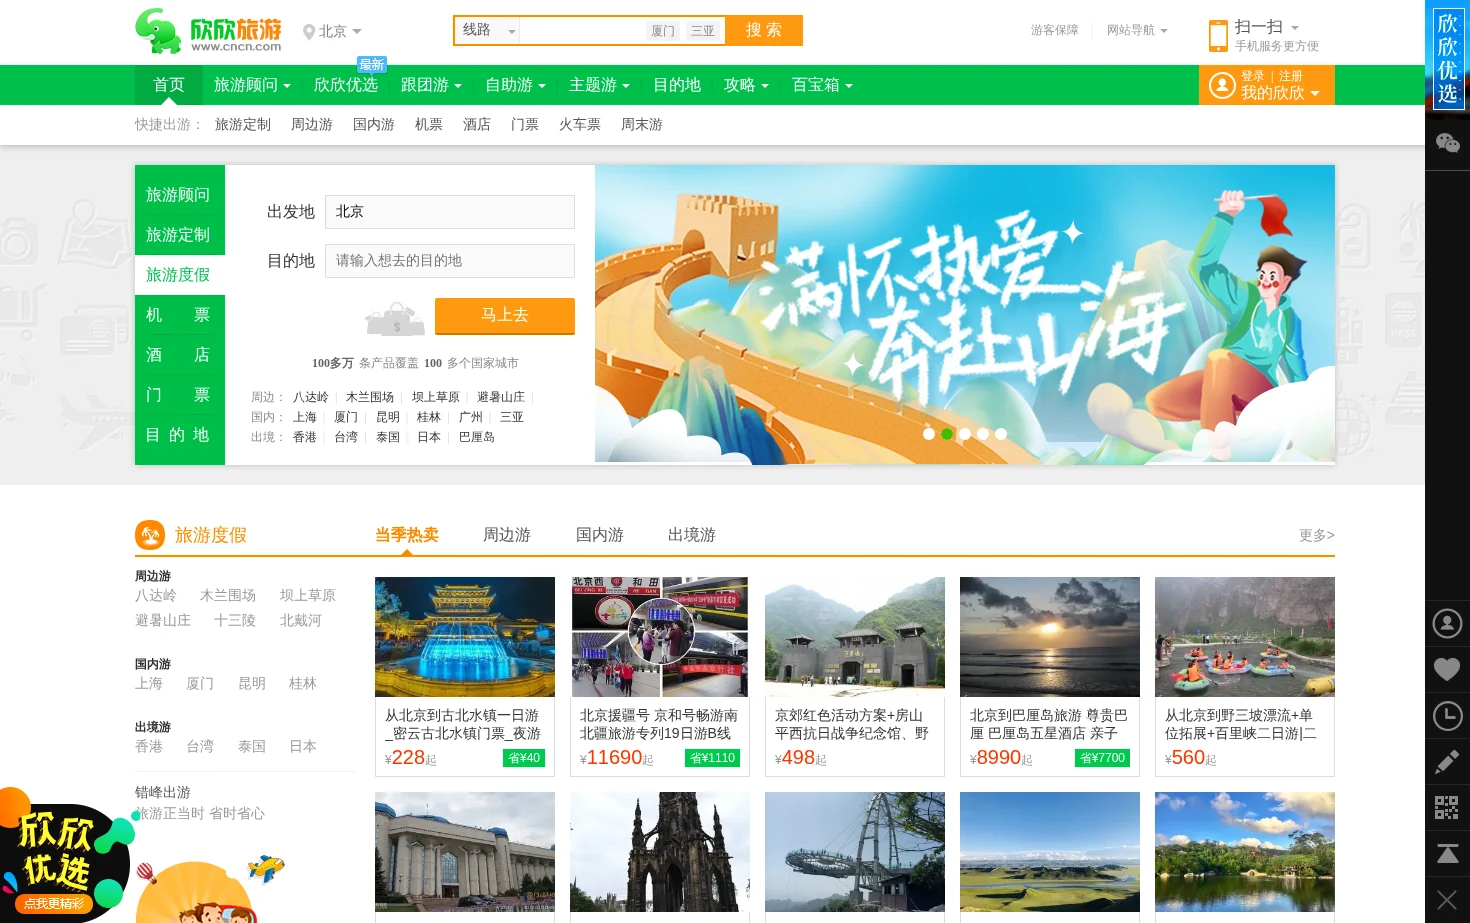
Task: Open the 巴厘岛 seascape tour thumbnail
Action: (x=1050, y=637)
